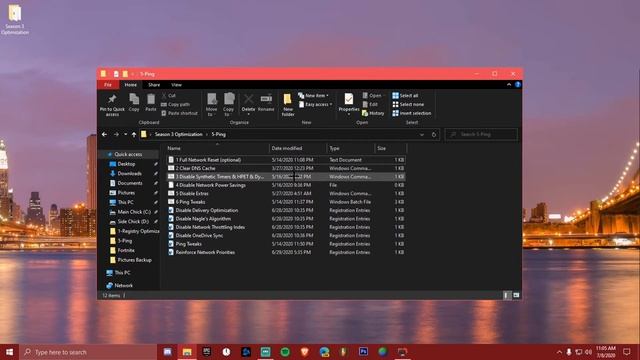The width and height of the screenshot is (640, 360).
Task: Open the File menu
Action: pyautogui.click(x=108, y=84)
